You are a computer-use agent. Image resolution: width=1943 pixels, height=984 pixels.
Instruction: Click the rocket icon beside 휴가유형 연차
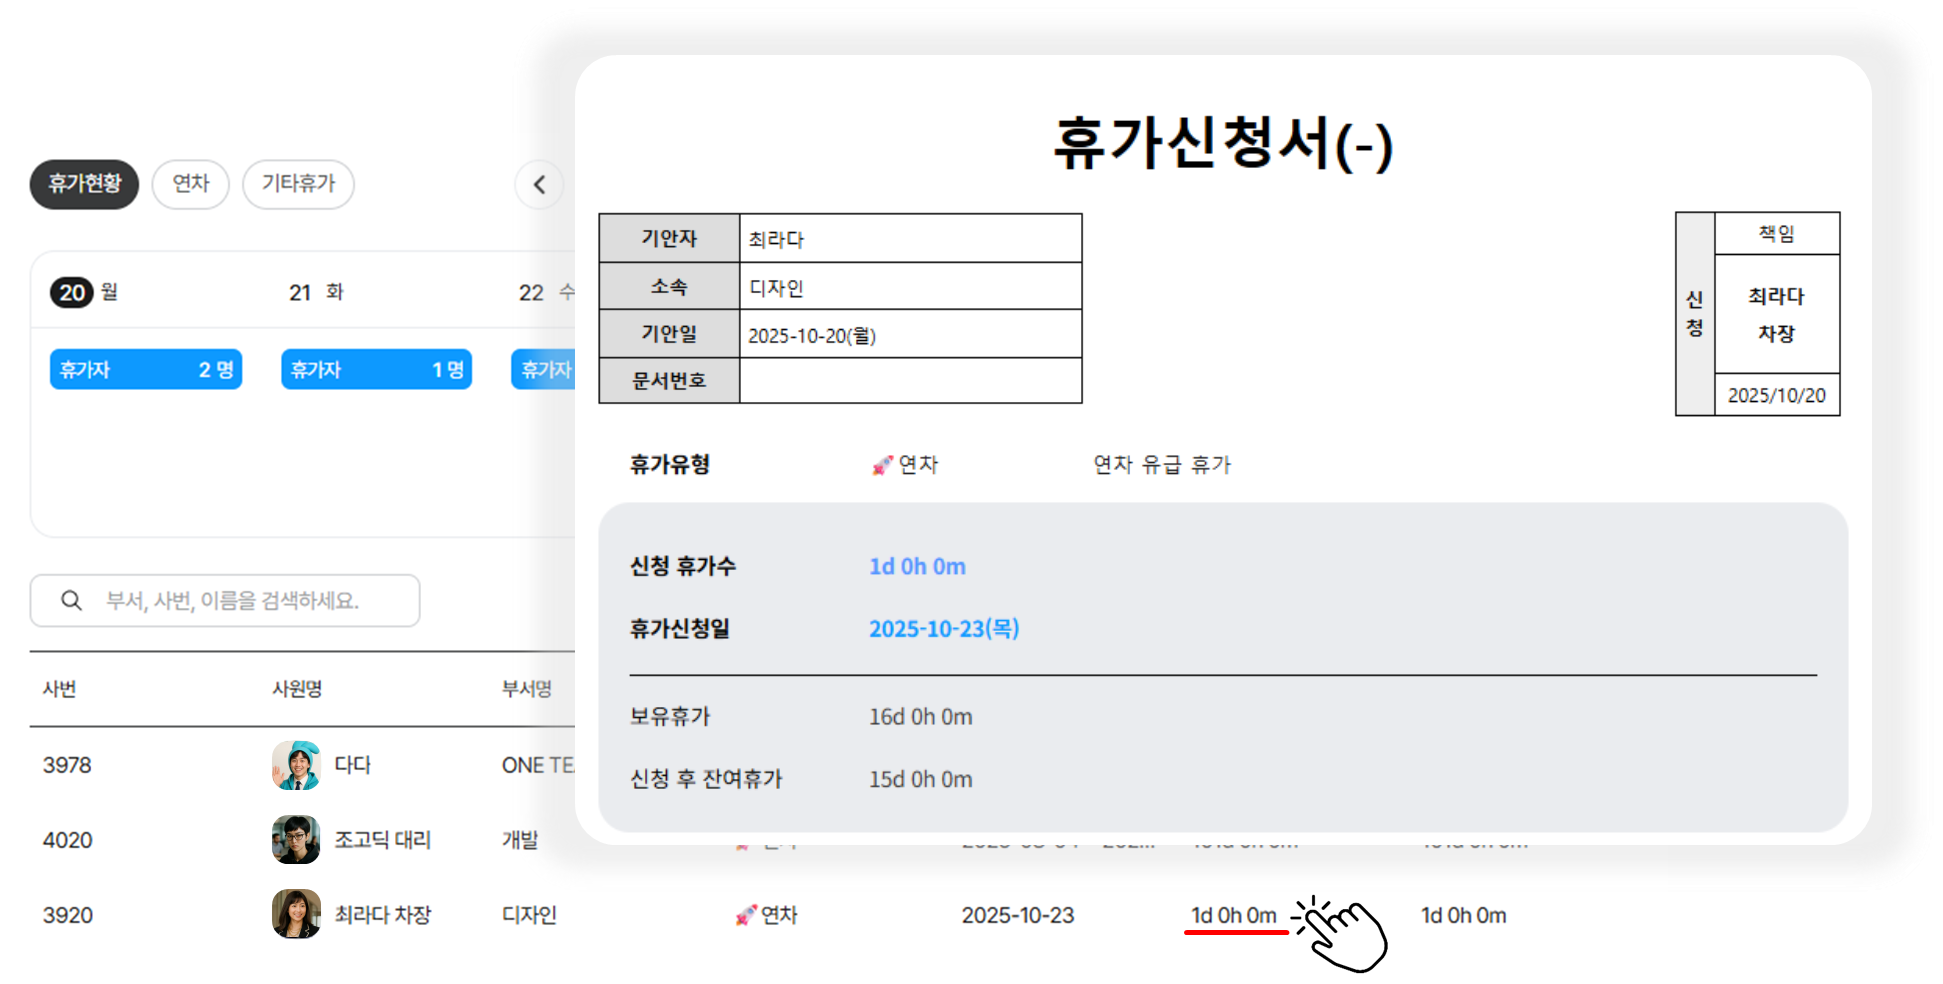(x=882, y=465)
